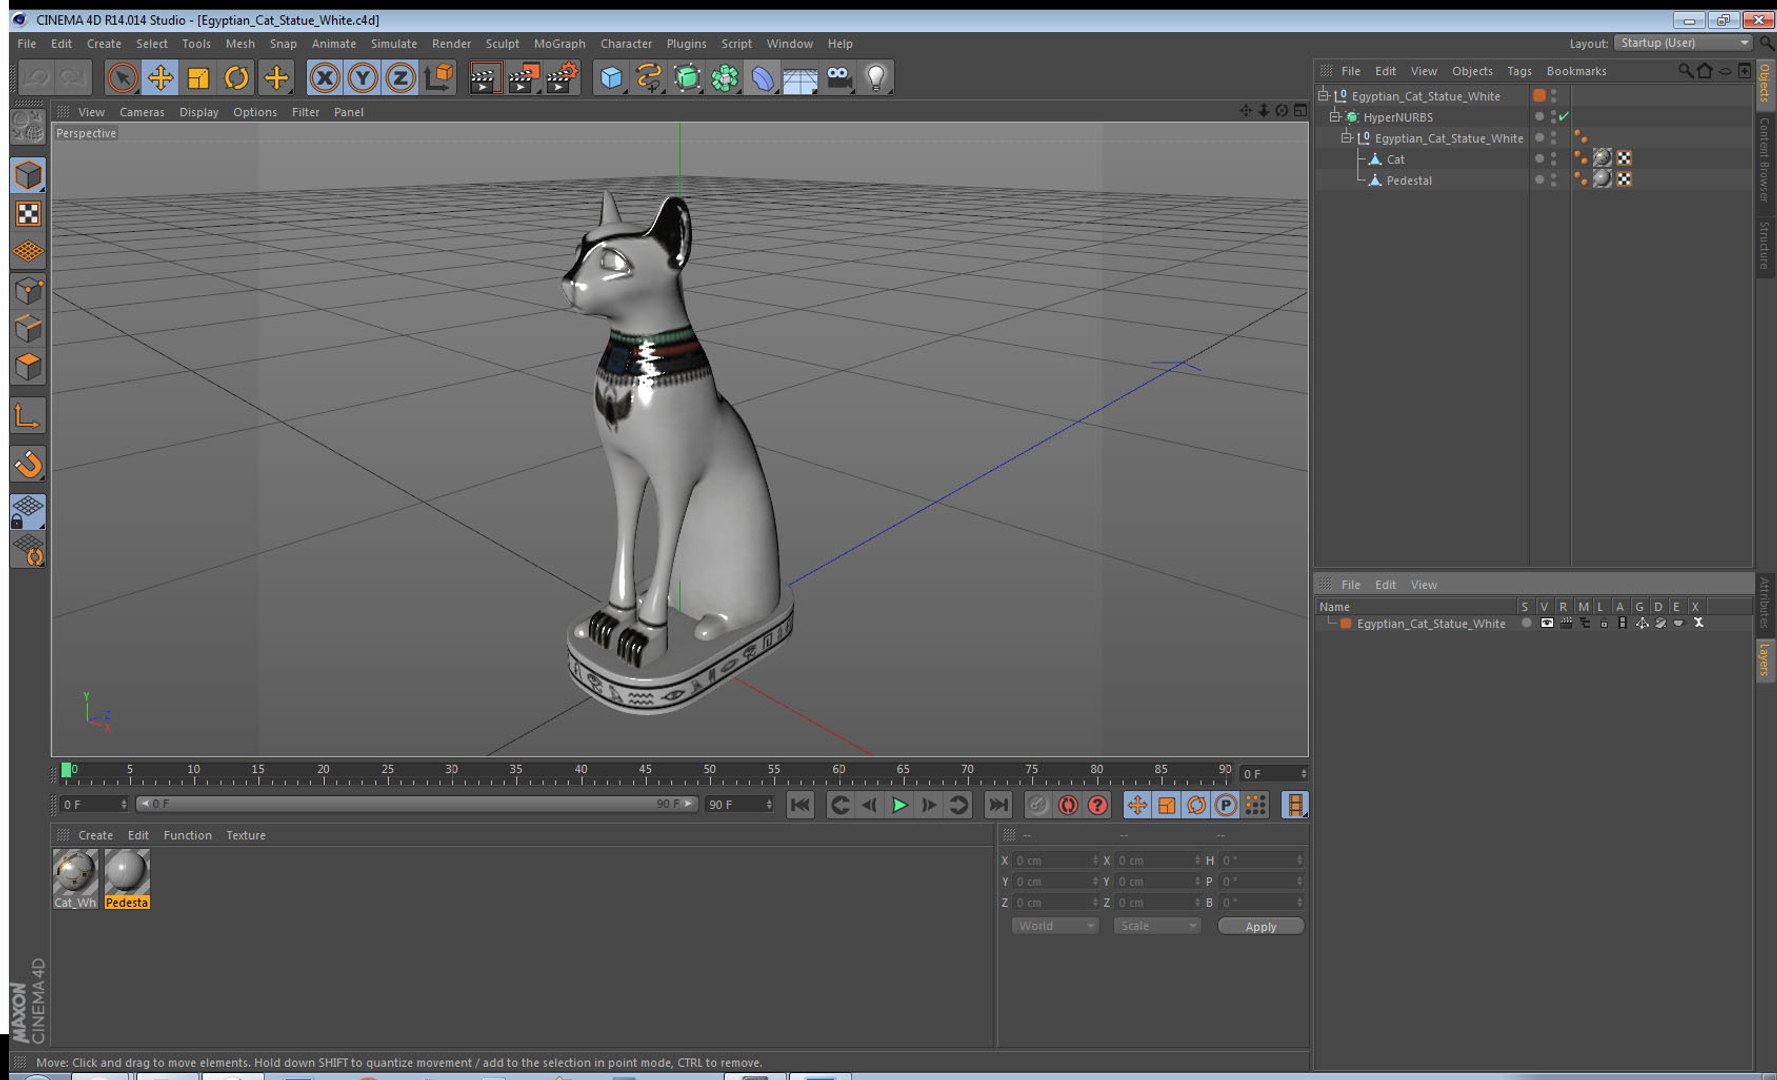1777x1080 pixels.
Task: Render the active view
Action: click(484, 77)
